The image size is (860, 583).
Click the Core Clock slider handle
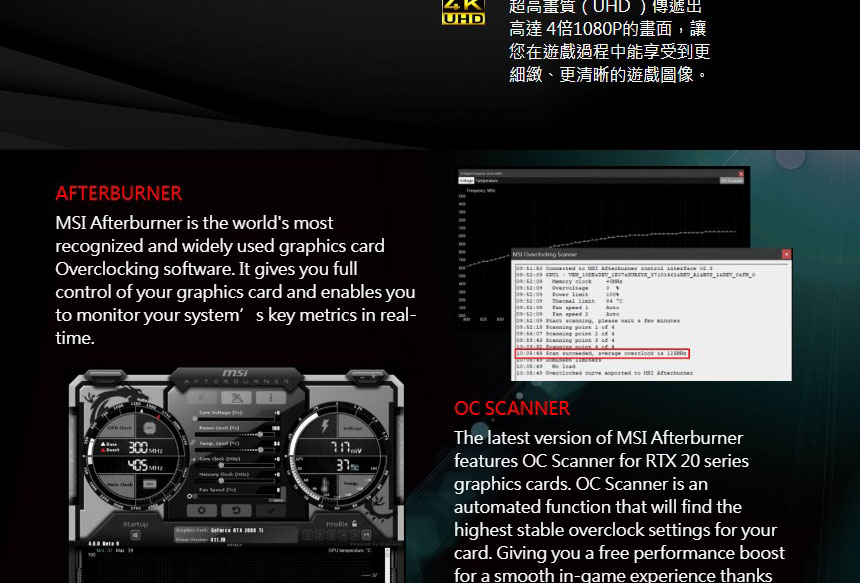(x=221, y=466)
